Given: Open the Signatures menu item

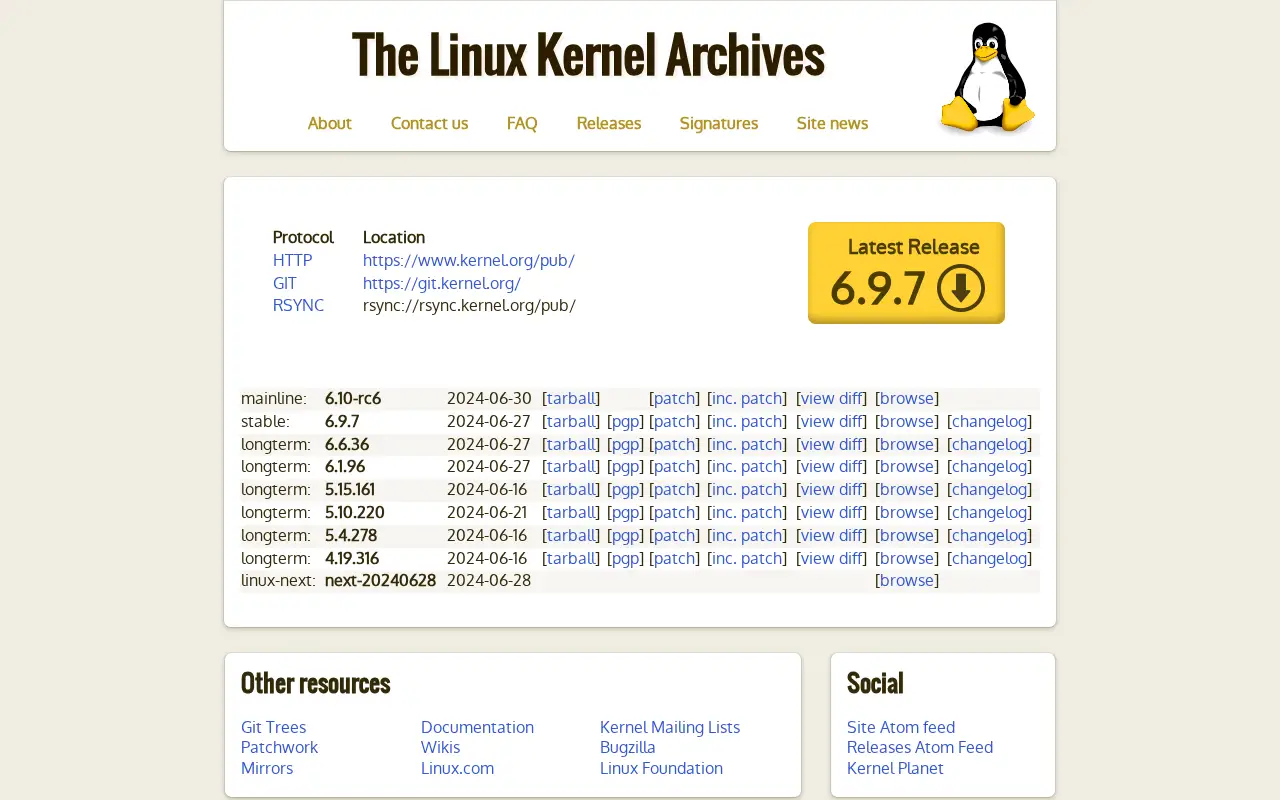Looking at the screenshot, I should click(718, 123).
